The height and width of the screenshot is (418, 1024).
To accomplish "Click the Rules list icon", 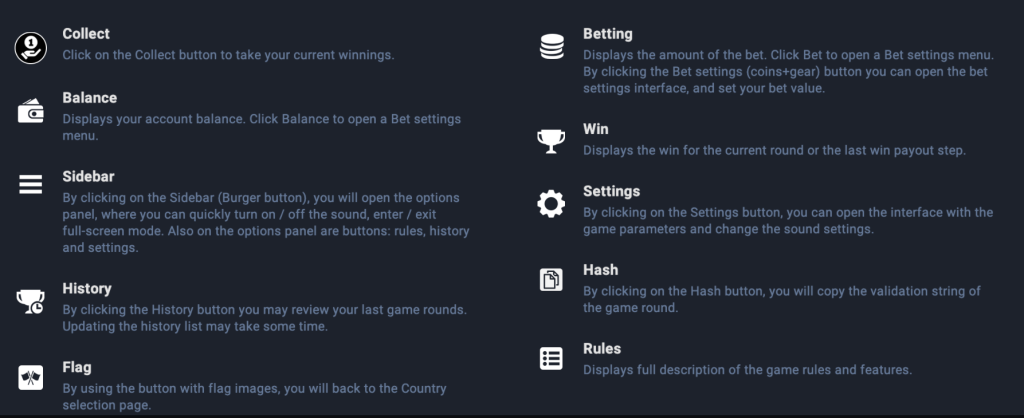I will click(551, 358).
